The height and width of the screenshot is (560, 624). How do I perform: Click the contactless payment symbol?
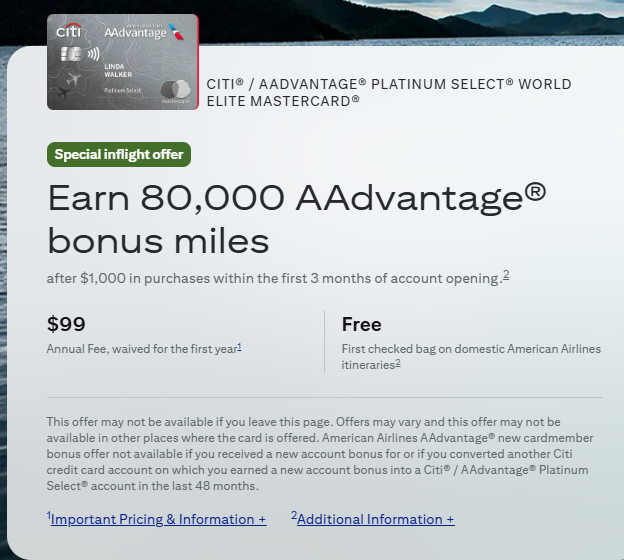93,55
